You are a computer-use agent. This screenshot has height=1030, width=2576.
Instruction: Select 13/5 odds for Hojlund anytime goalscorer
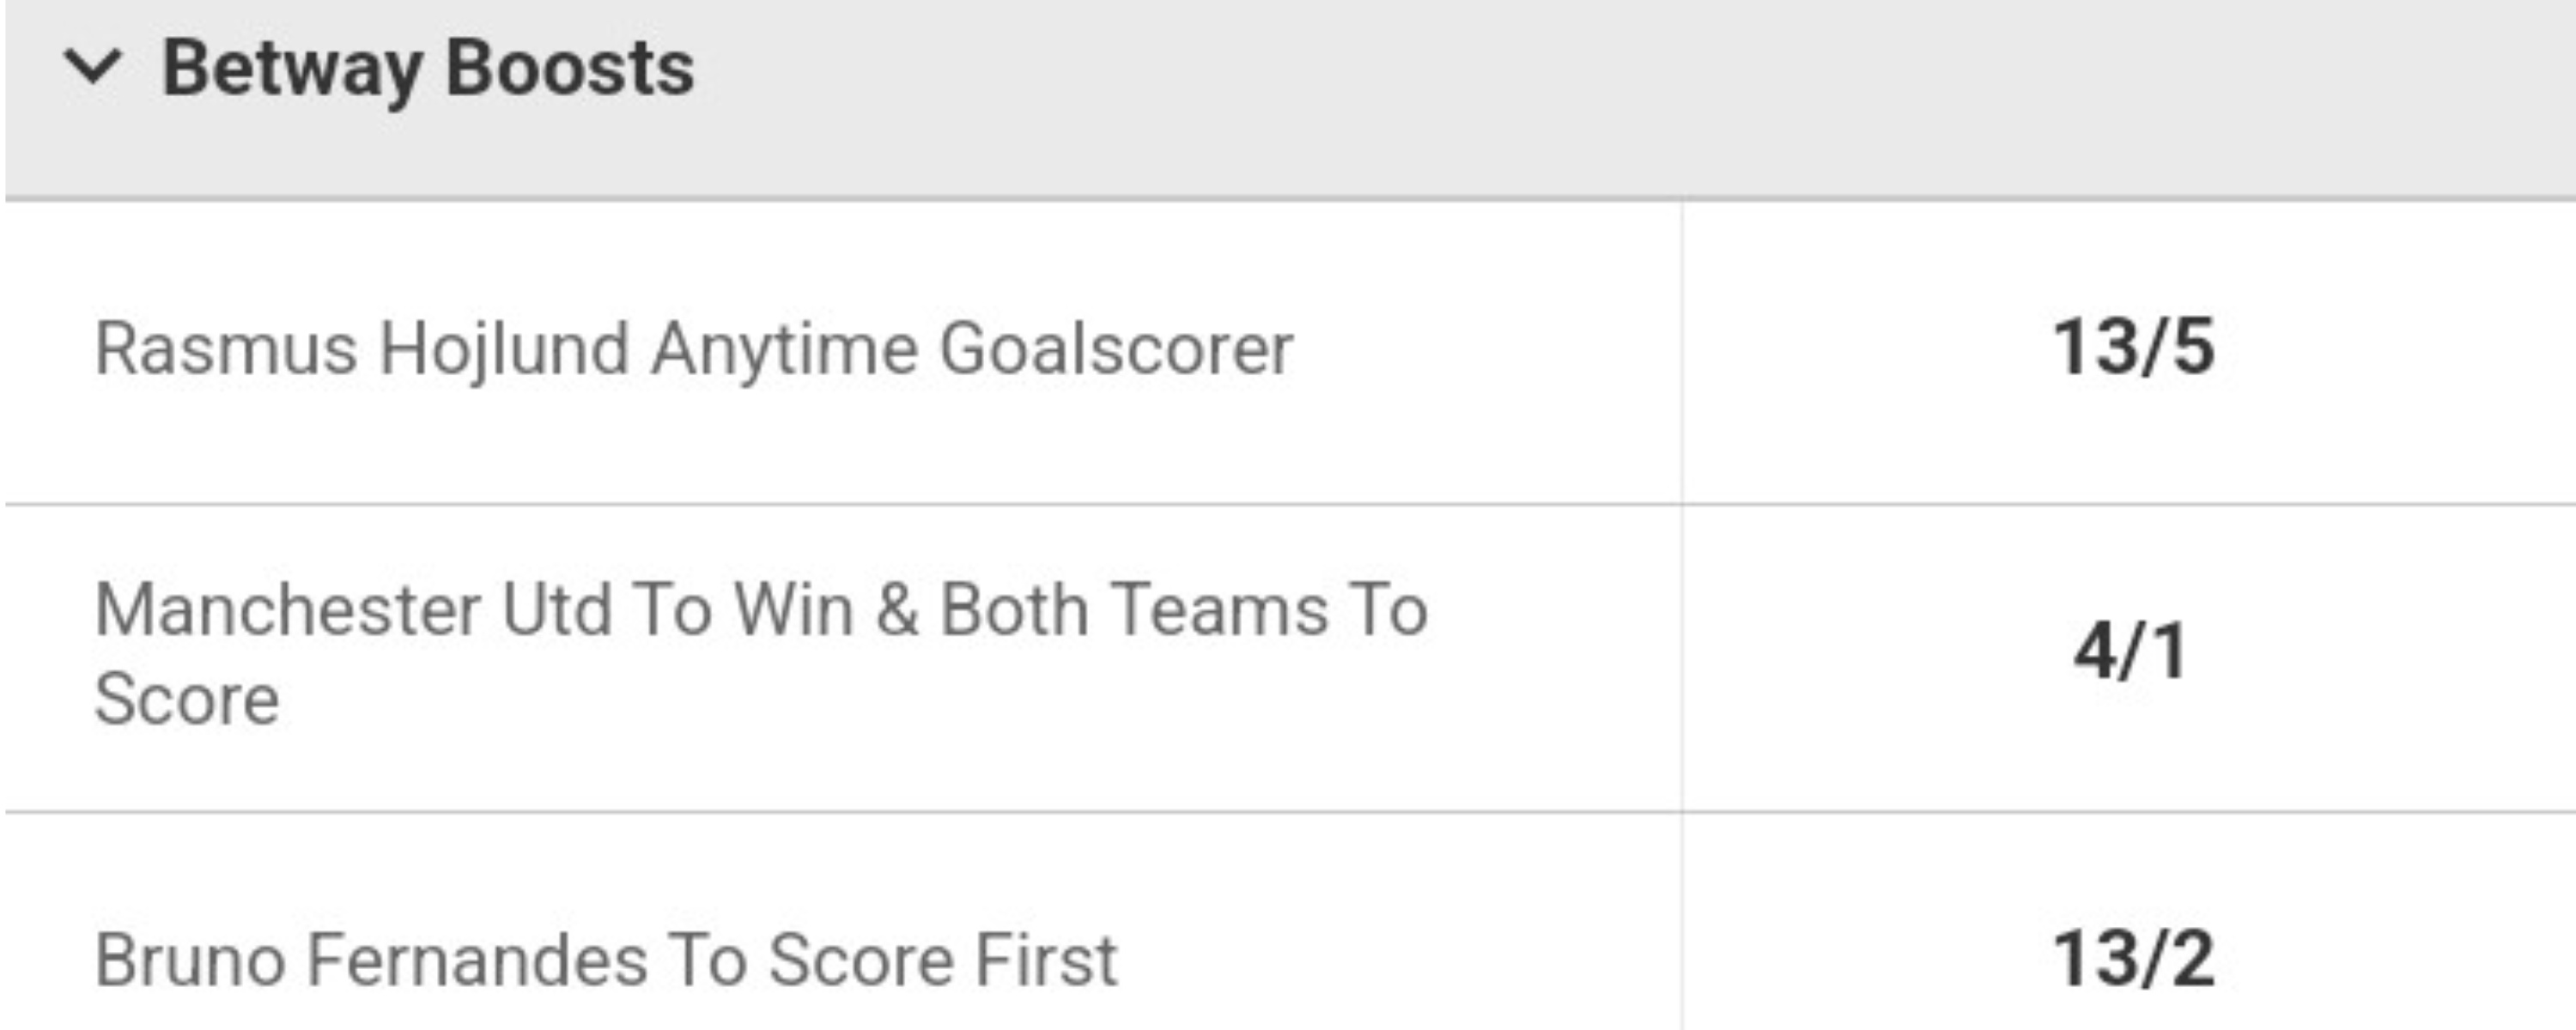pos(2133,348)
